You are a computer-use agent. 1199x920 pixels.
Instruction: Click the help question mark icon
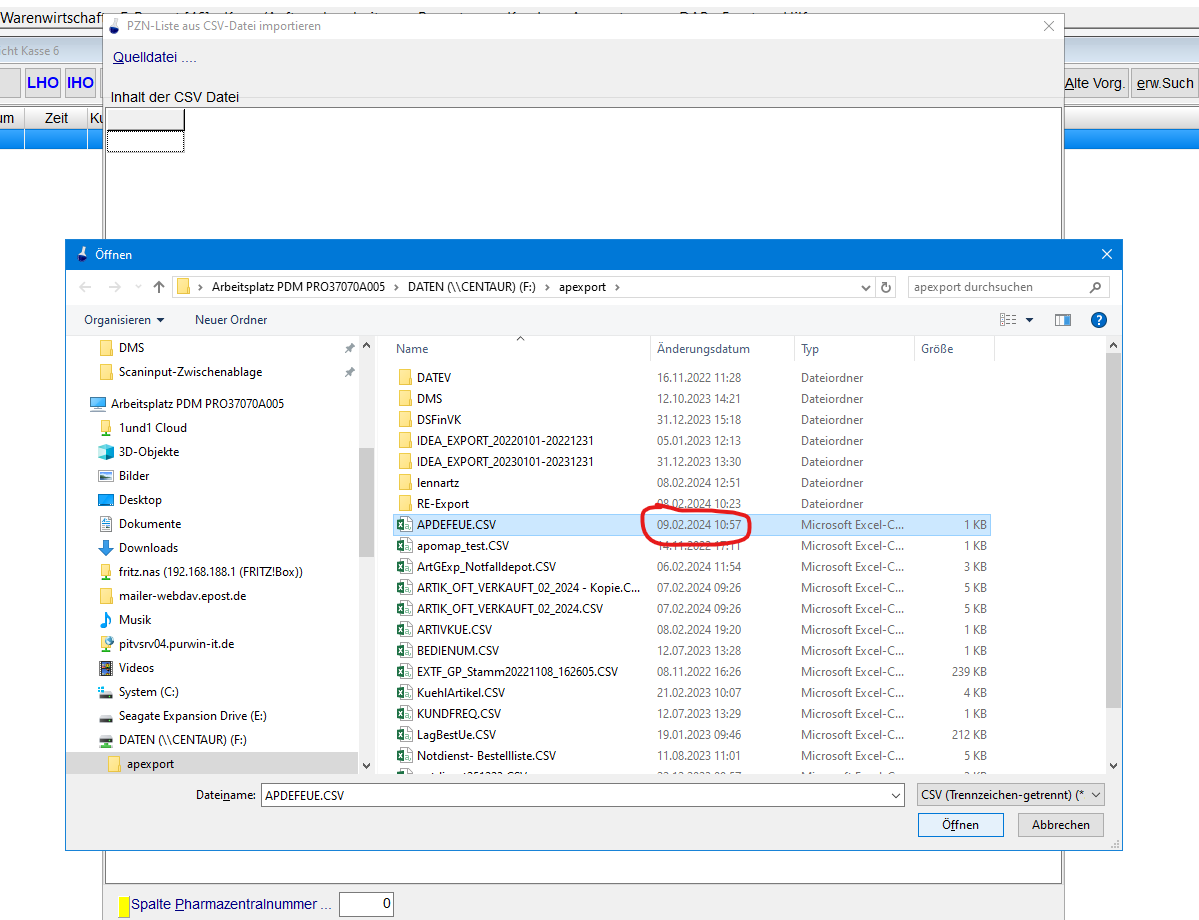click(1098, 320)
